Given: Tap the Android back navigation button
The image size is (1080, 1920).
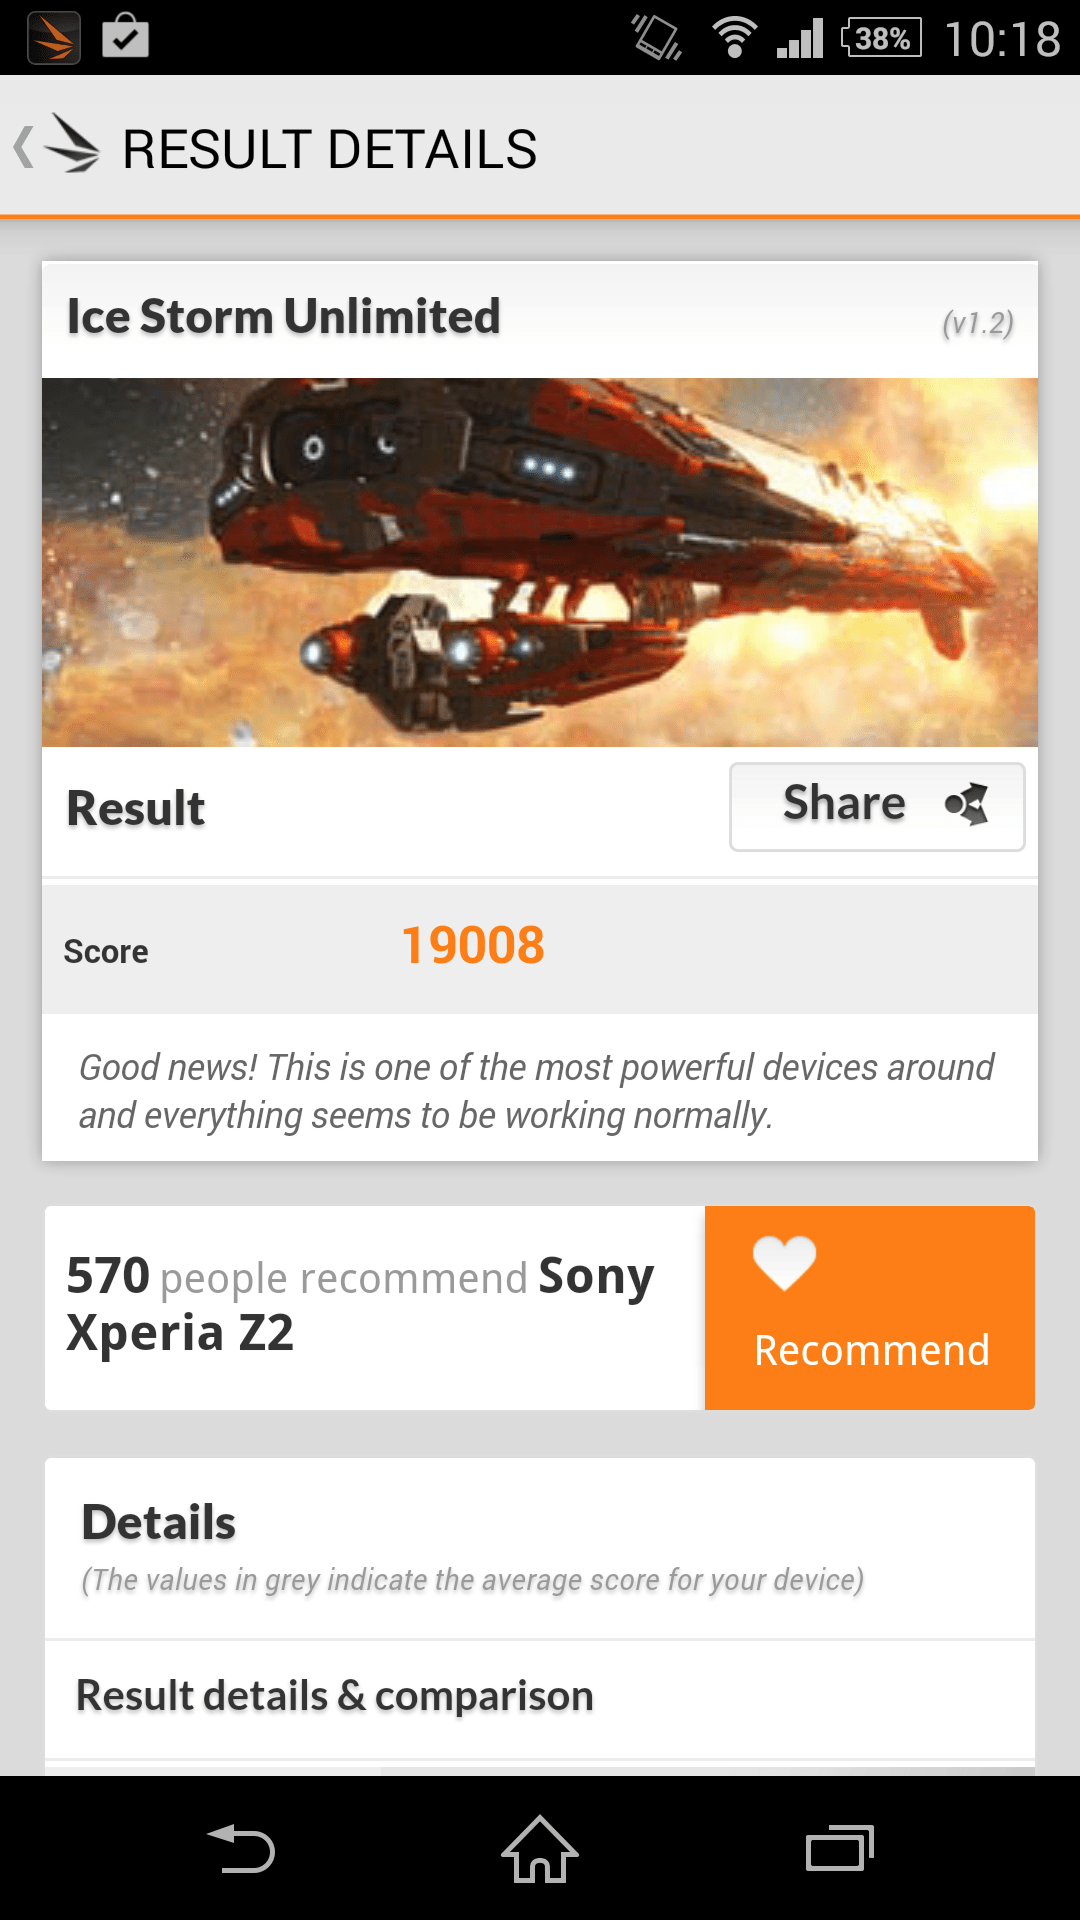Looking at the screenshot, I should 241,1848.
